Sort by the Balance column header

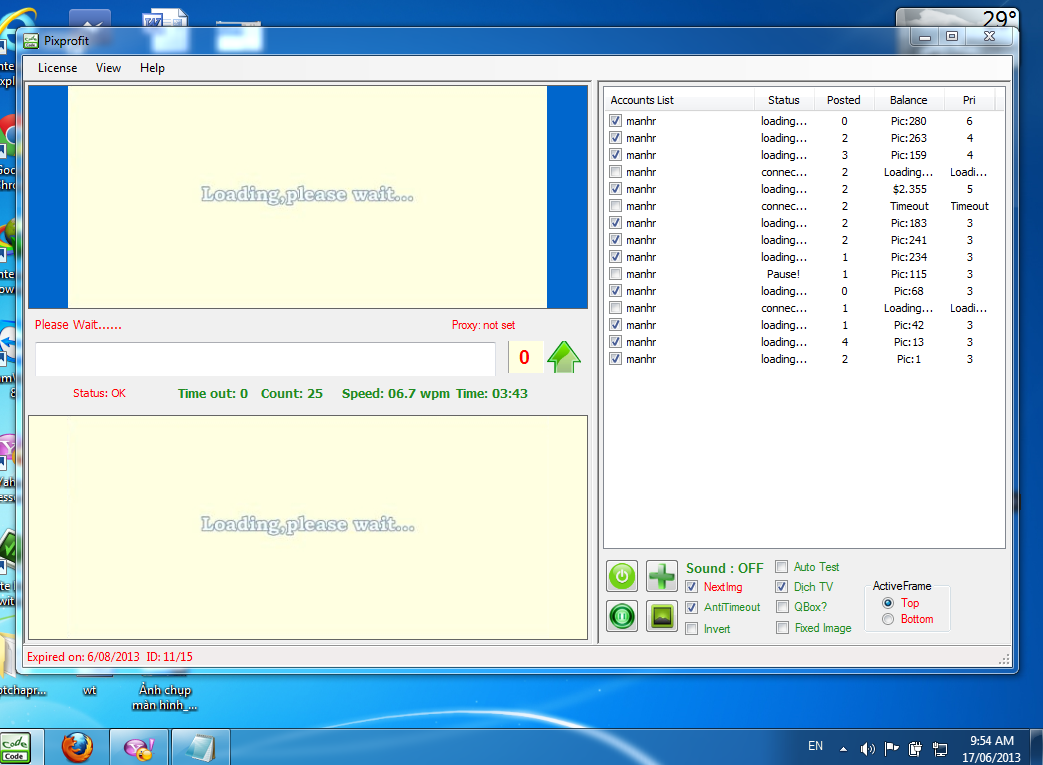tap(909, 100)
